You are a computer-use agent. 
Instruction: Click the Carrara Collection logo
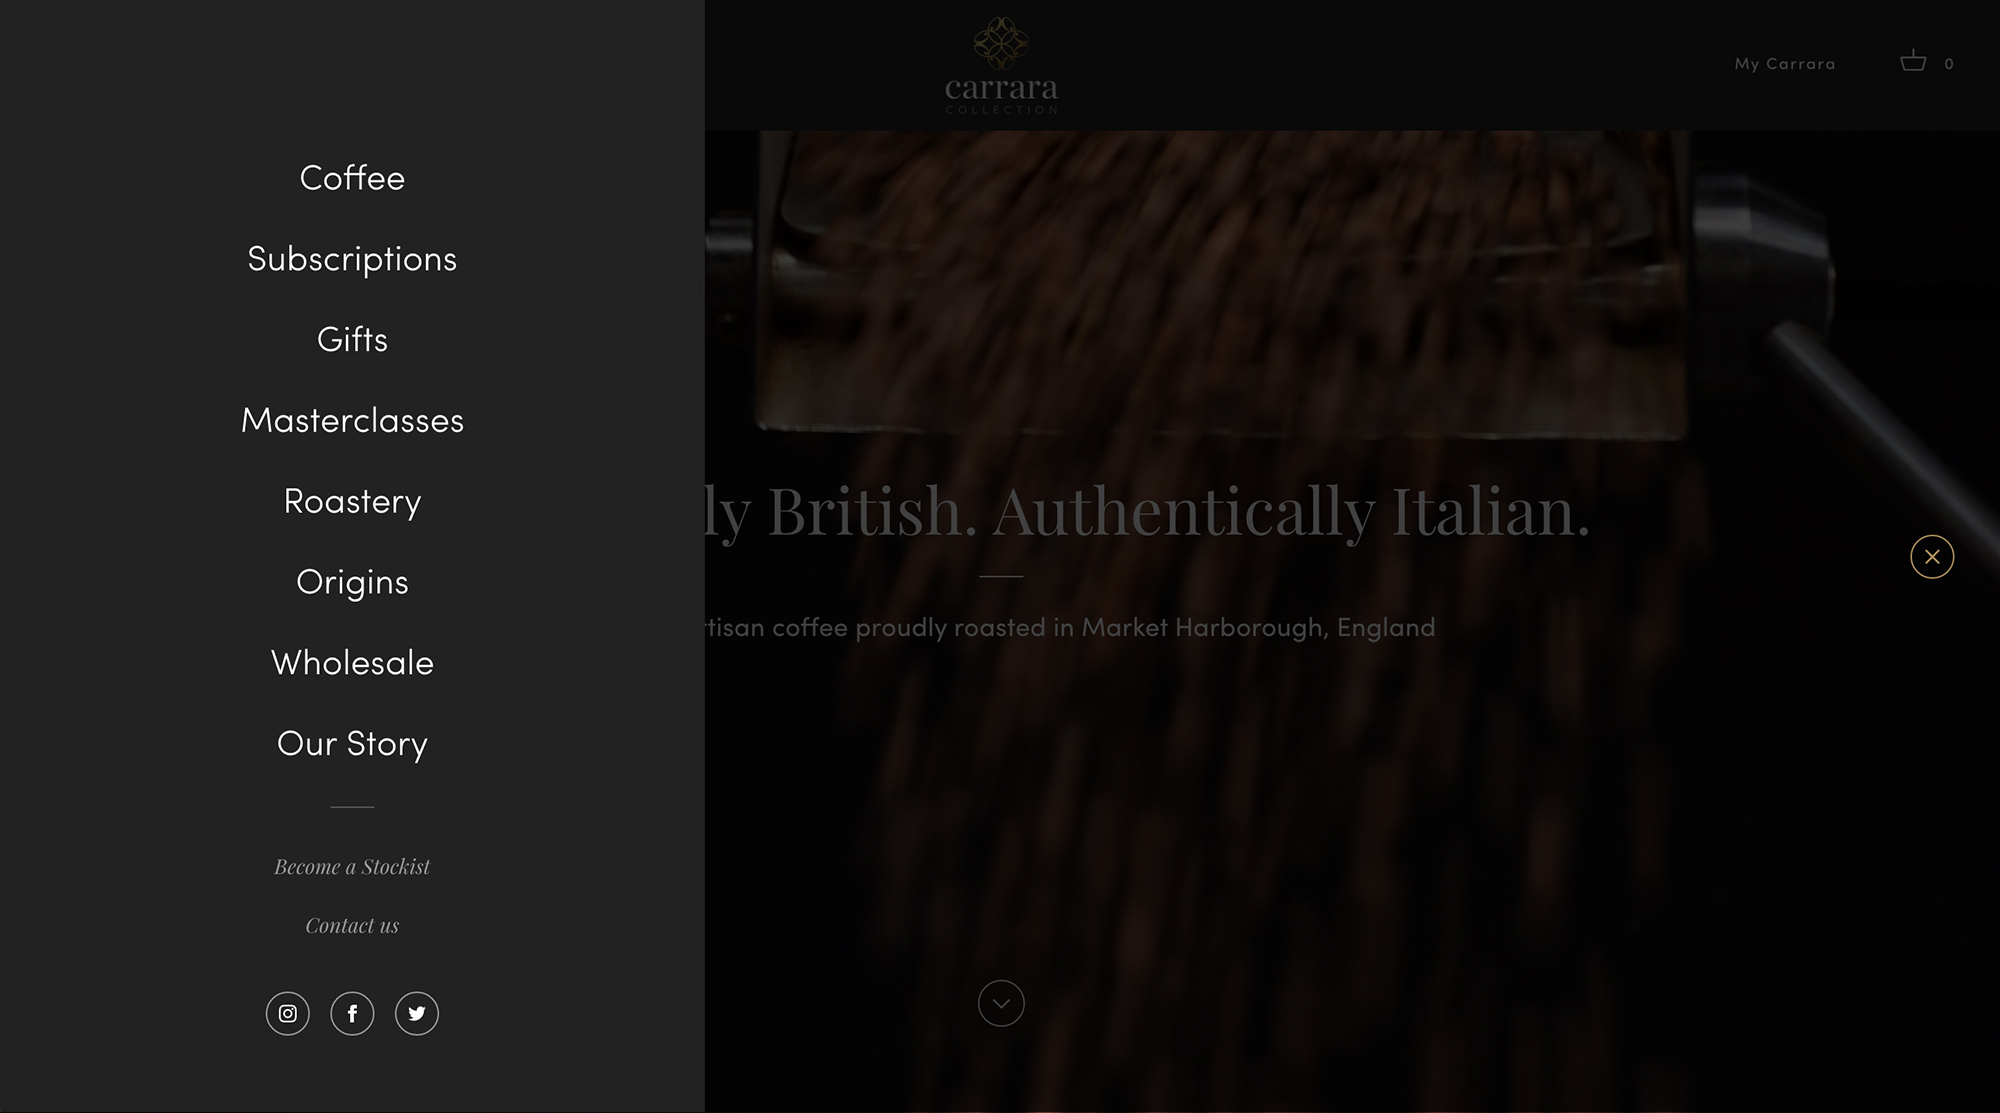pyautogui.click(x=1001, y=65)
